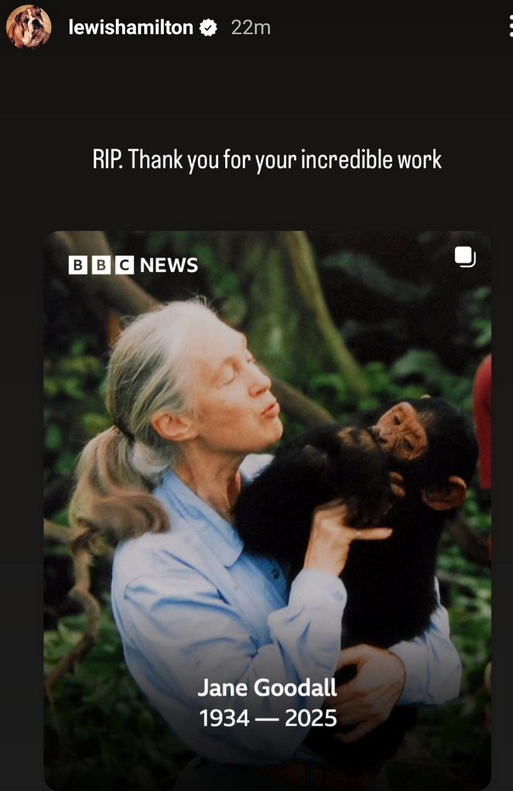Open the bulldog profile picture avatar
The image size is (513, 791).
pos(28,27)
